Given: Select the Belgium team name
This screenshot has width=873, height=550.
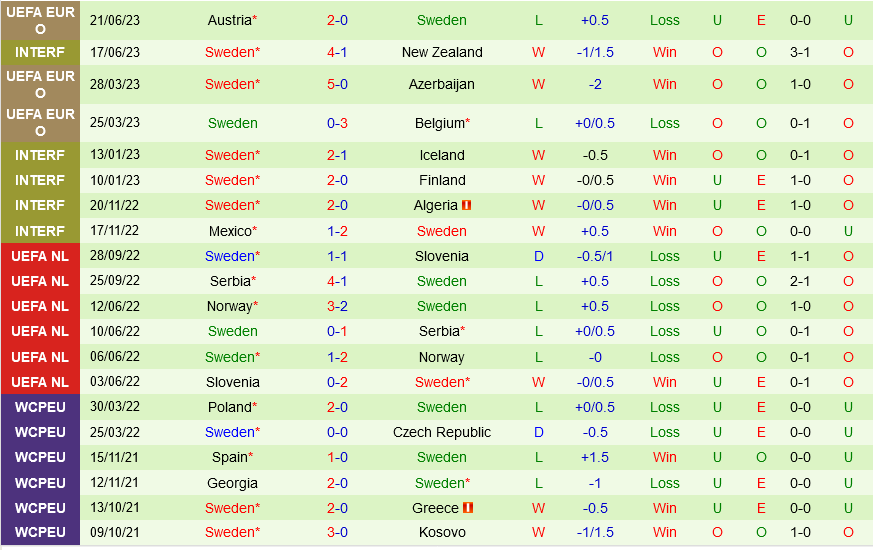Looking at the screenshot, I should point(439,123).
